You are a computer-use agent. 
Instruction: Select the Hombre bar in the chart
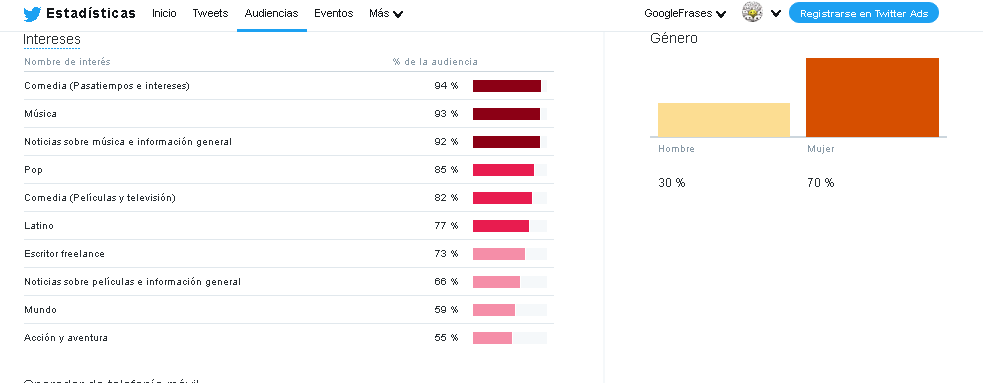[723, 120]
